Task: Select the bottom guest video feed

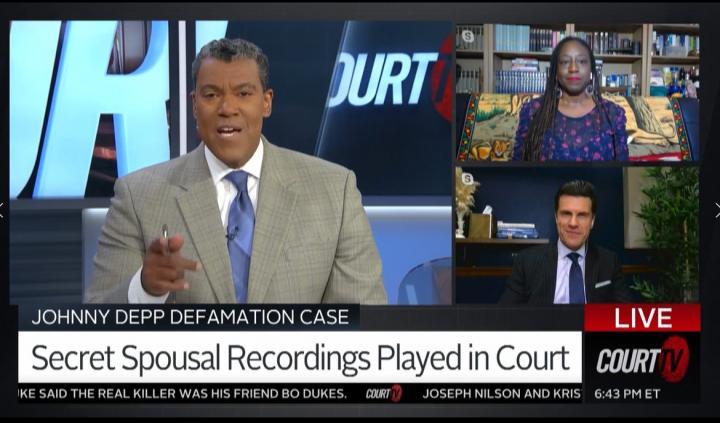Action: (x=578, y=235)
